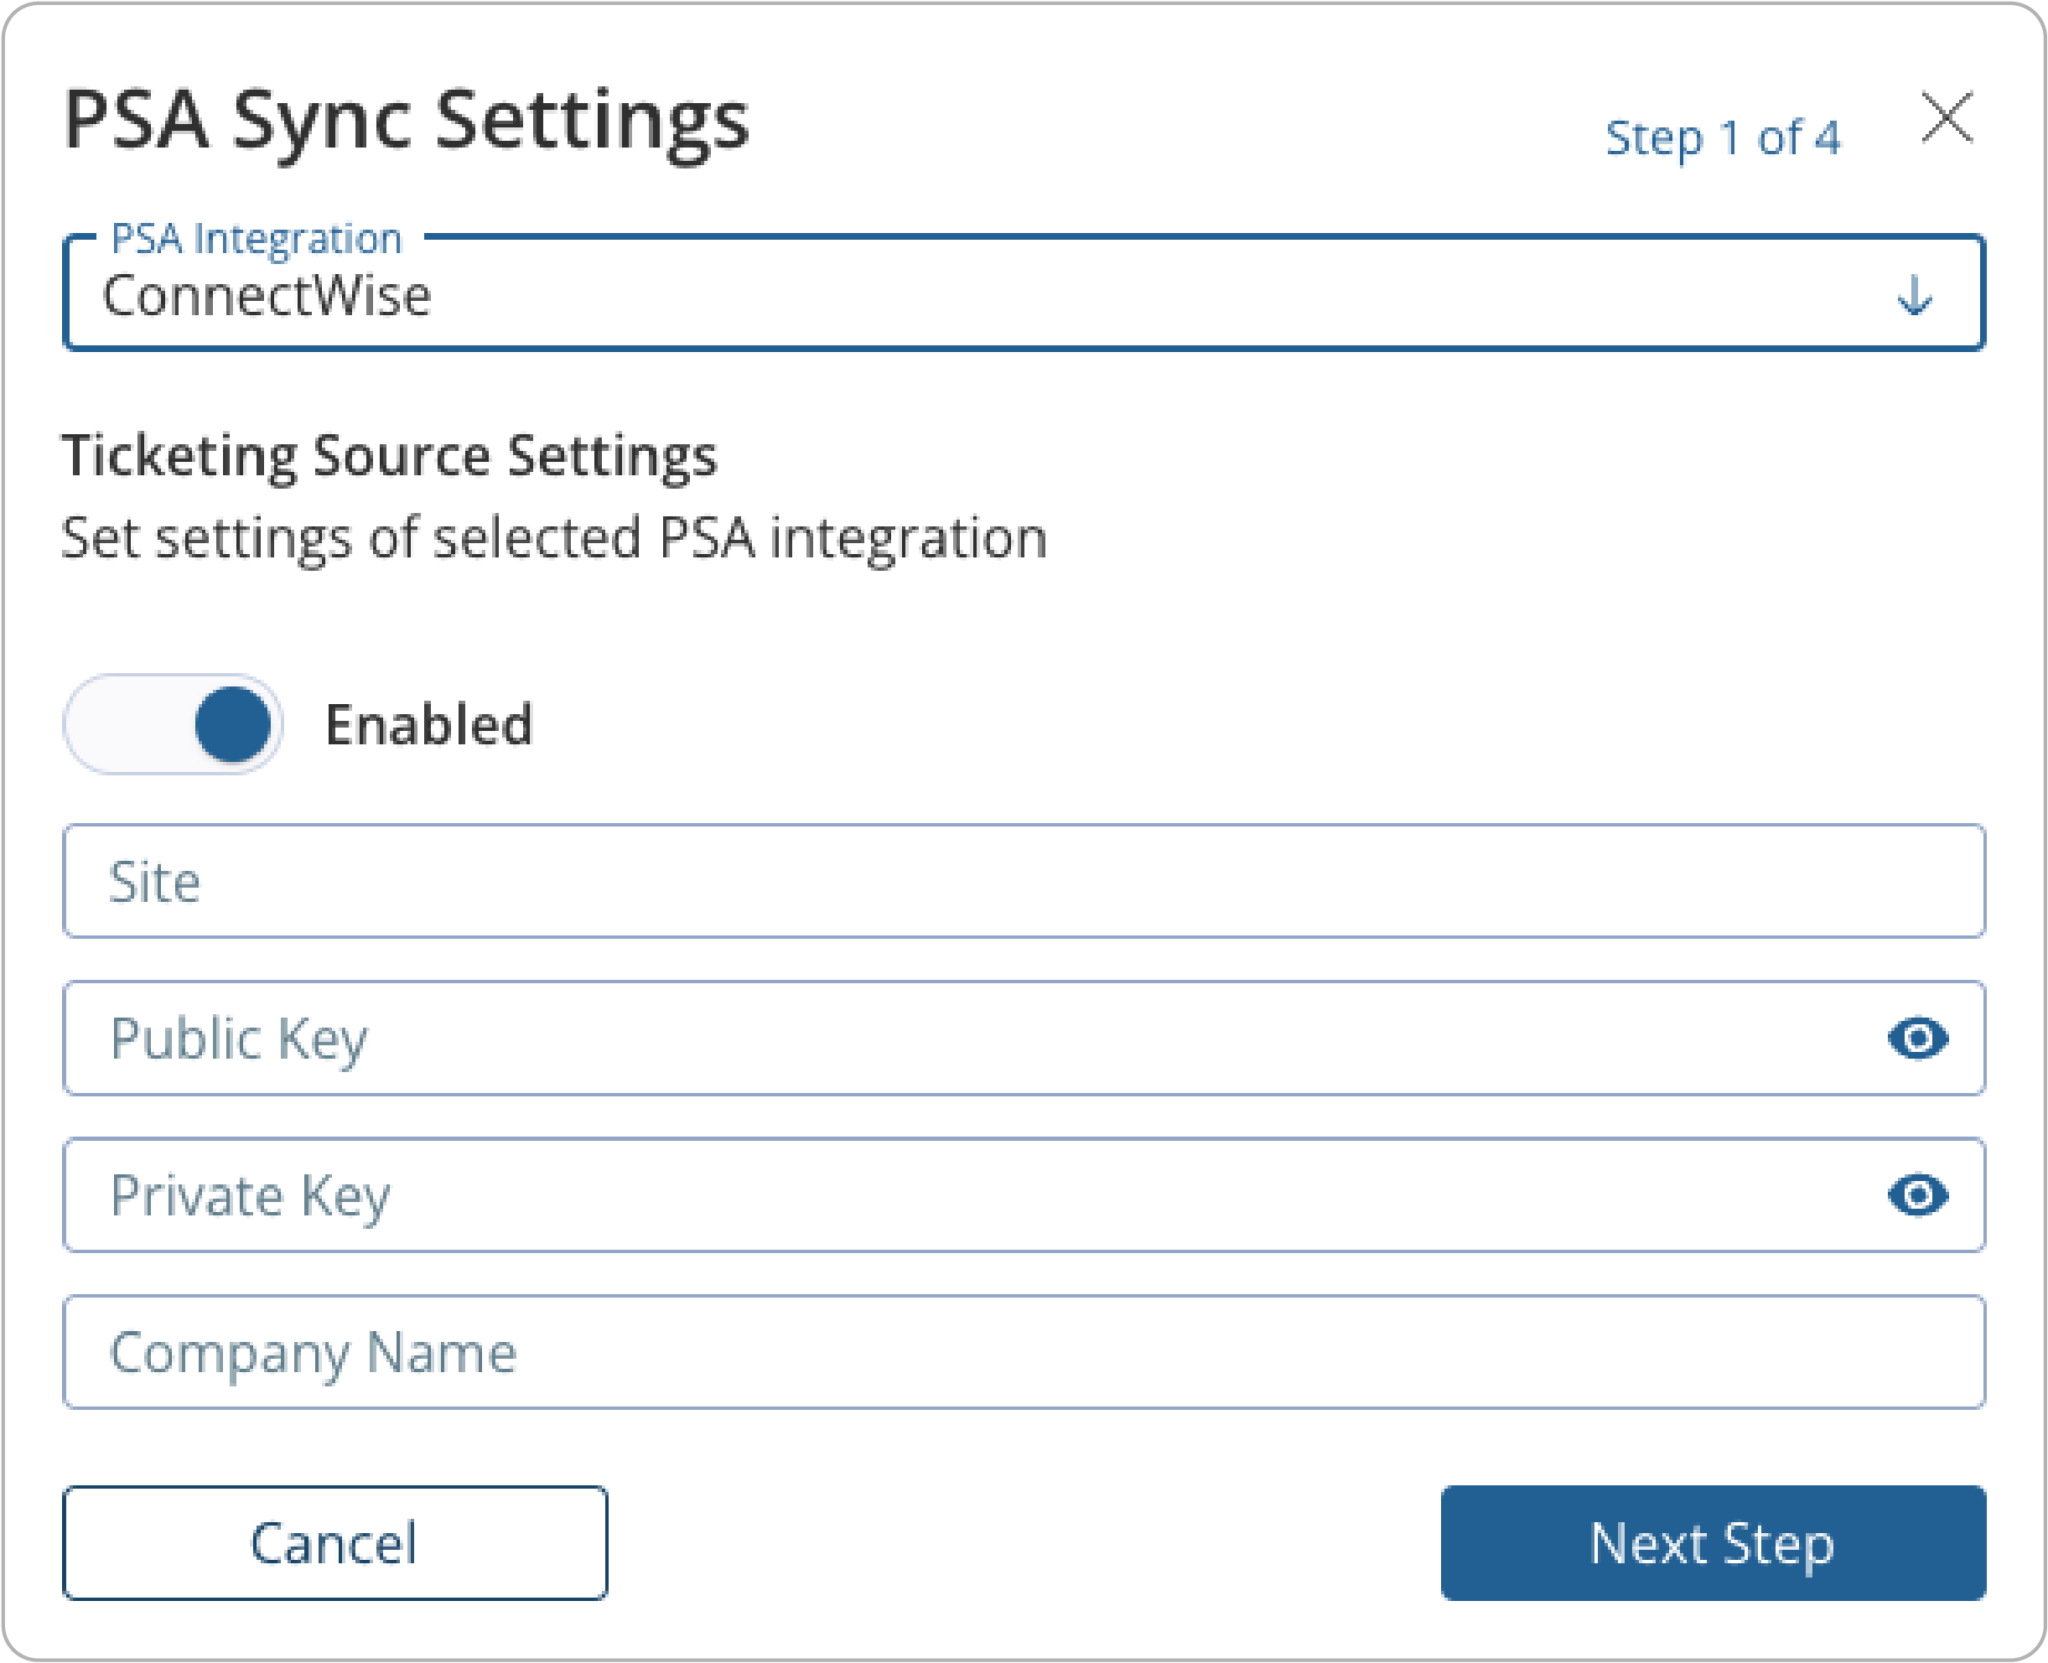Select the Ticketing Source Settings heading

click(390, 456)
